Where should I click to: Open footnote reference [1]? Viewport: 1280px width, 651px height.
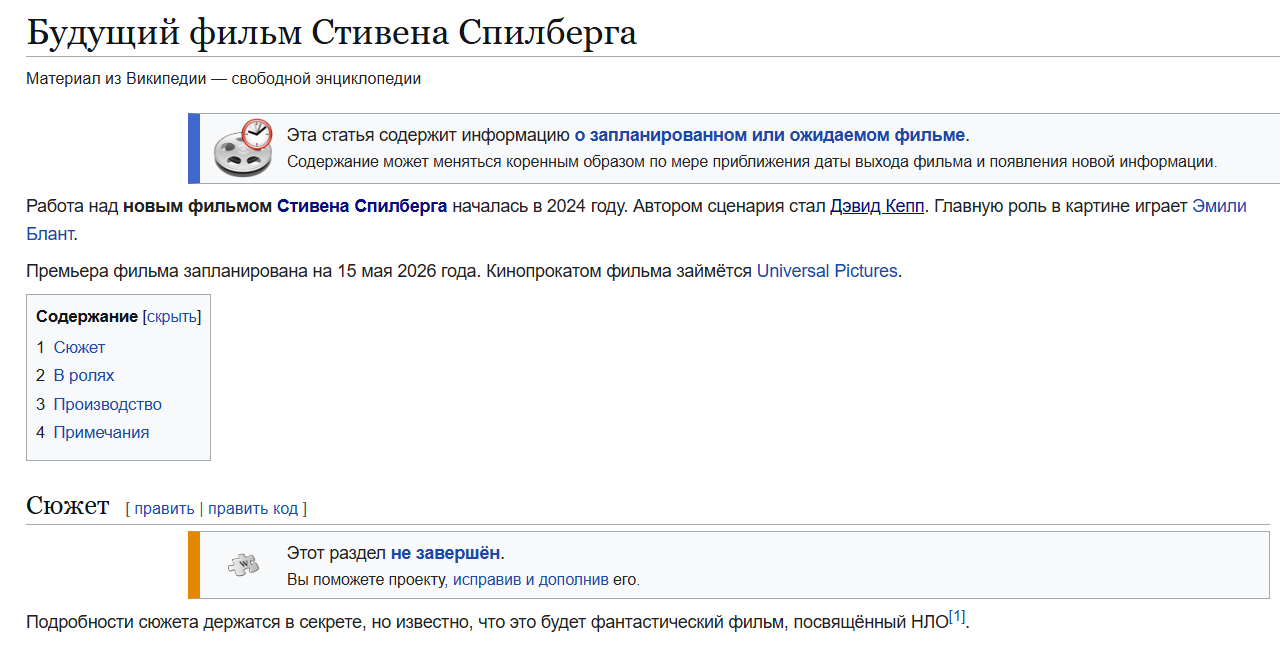pos(957,617)
